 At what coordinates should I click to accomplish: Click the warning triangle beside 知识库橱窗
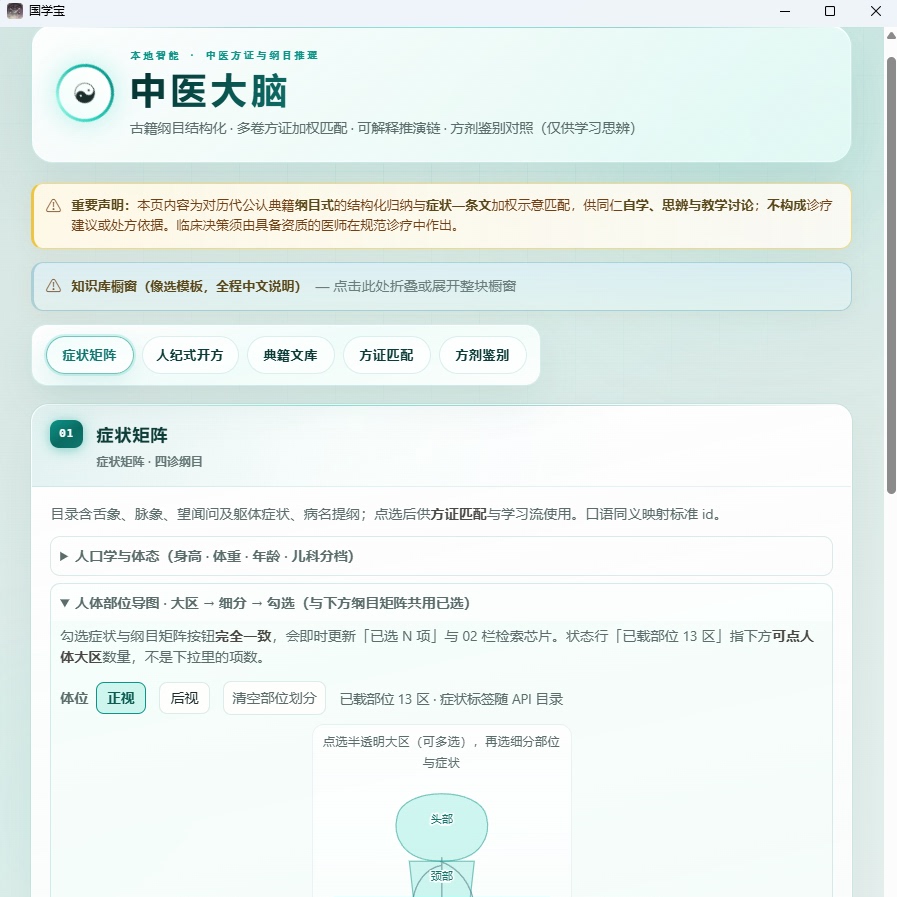click(53, 286)
